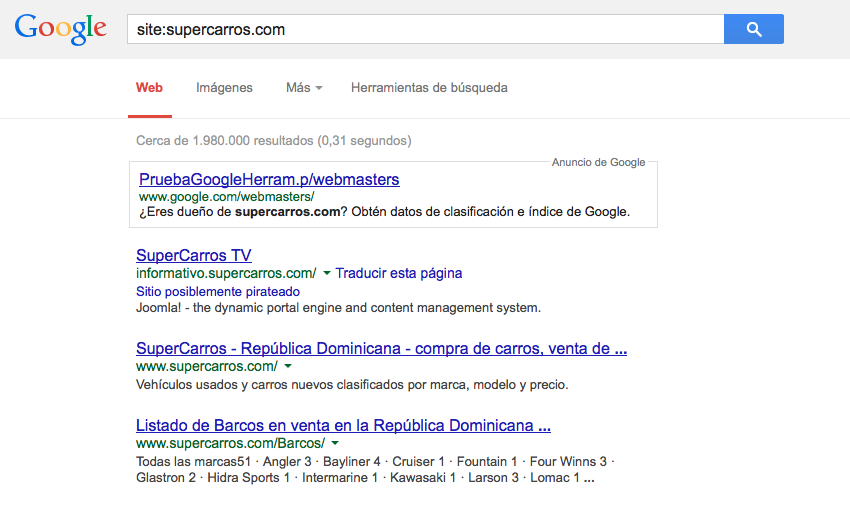Expand arrow beside informativo.supercarros.com/
The width and height of the screenshot is (850, 505).
327,274
